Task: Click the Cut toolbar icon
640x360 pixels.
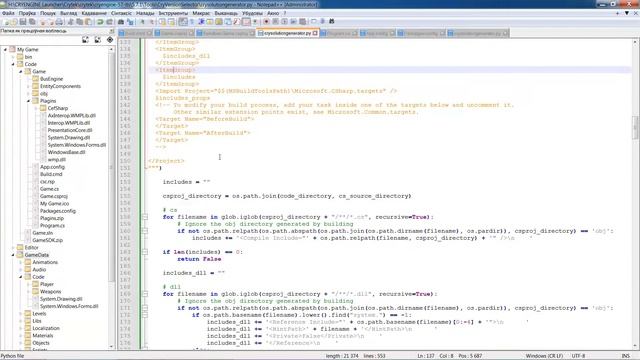Action: point(70,21)
